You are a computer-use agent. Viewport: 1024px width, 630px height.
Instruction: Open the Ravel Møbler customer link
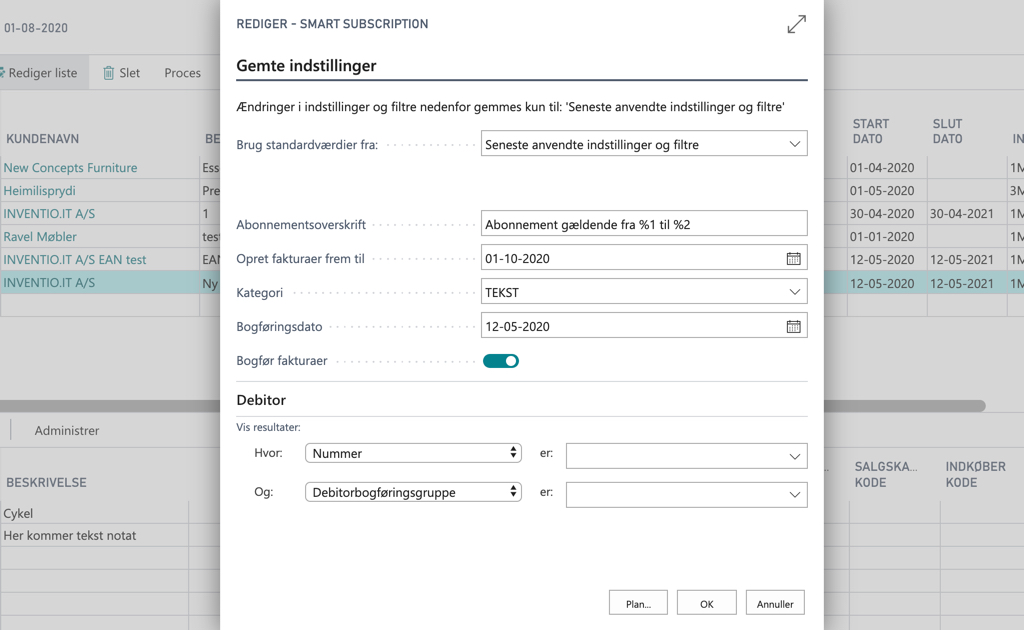coord(40,236)
